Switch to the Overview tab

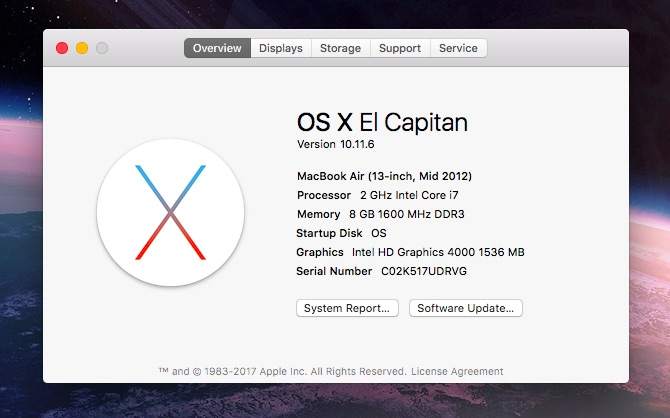pyautogui.click(x=217, y=48)
